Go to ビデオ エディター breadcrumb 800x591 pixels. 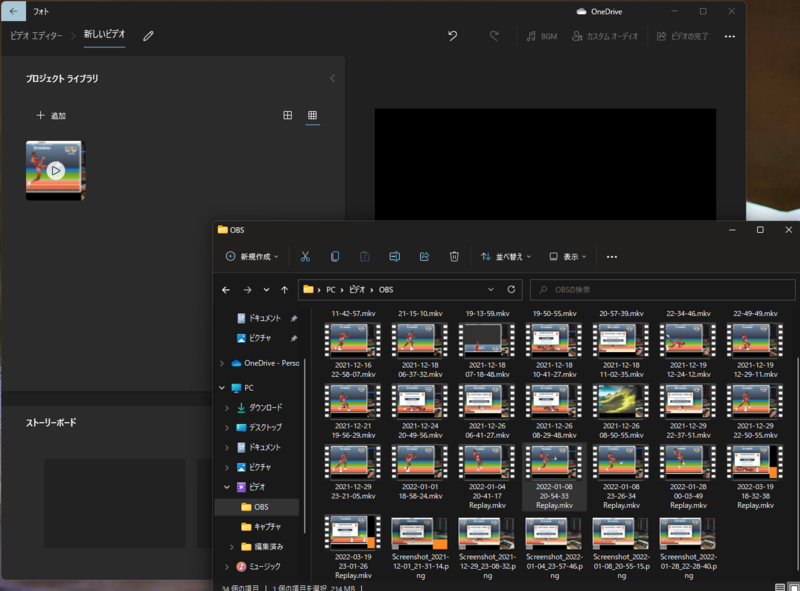(36, 36)
